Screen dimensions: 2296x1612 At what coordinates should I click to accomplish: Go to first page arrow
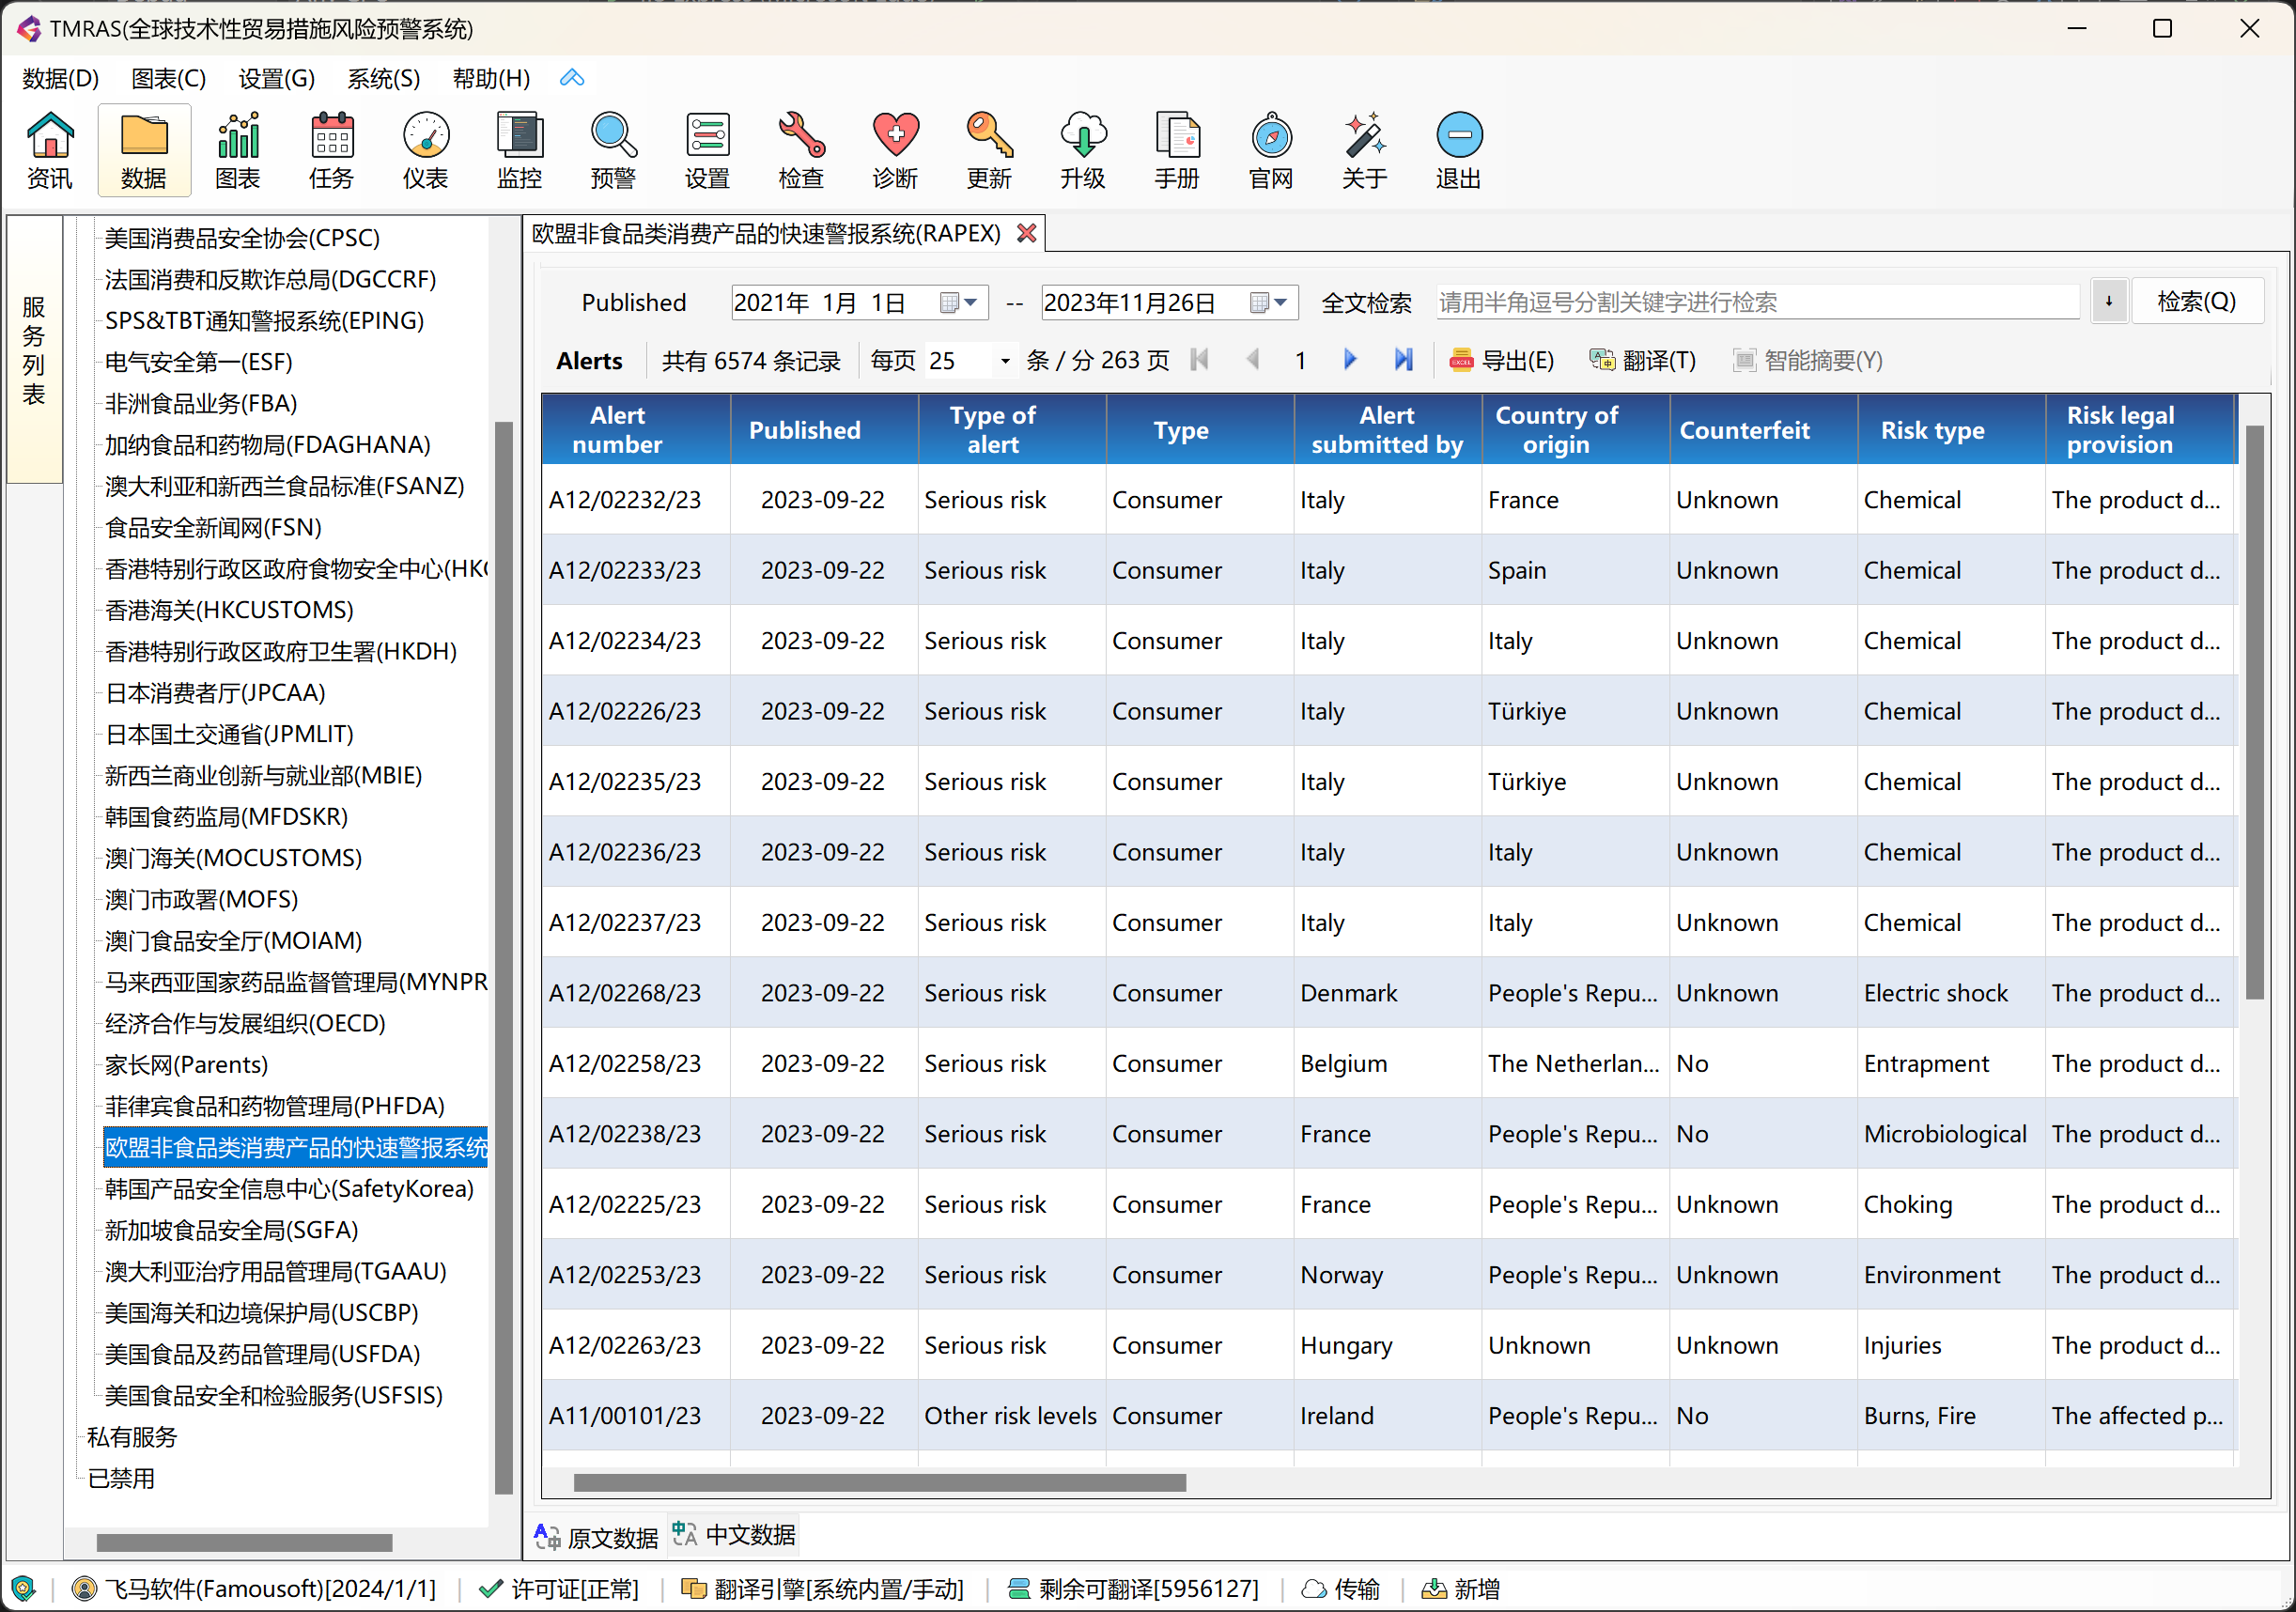(1200, 360)
